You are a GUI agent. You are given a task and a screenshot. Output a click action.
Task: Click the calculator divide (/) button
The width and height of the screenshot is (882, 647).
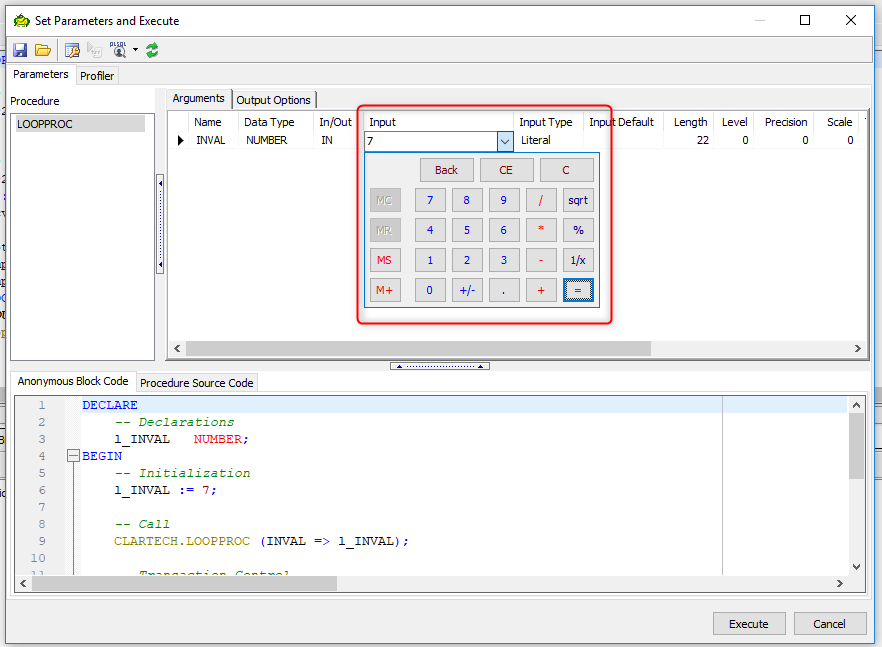[x=541, y=200]
